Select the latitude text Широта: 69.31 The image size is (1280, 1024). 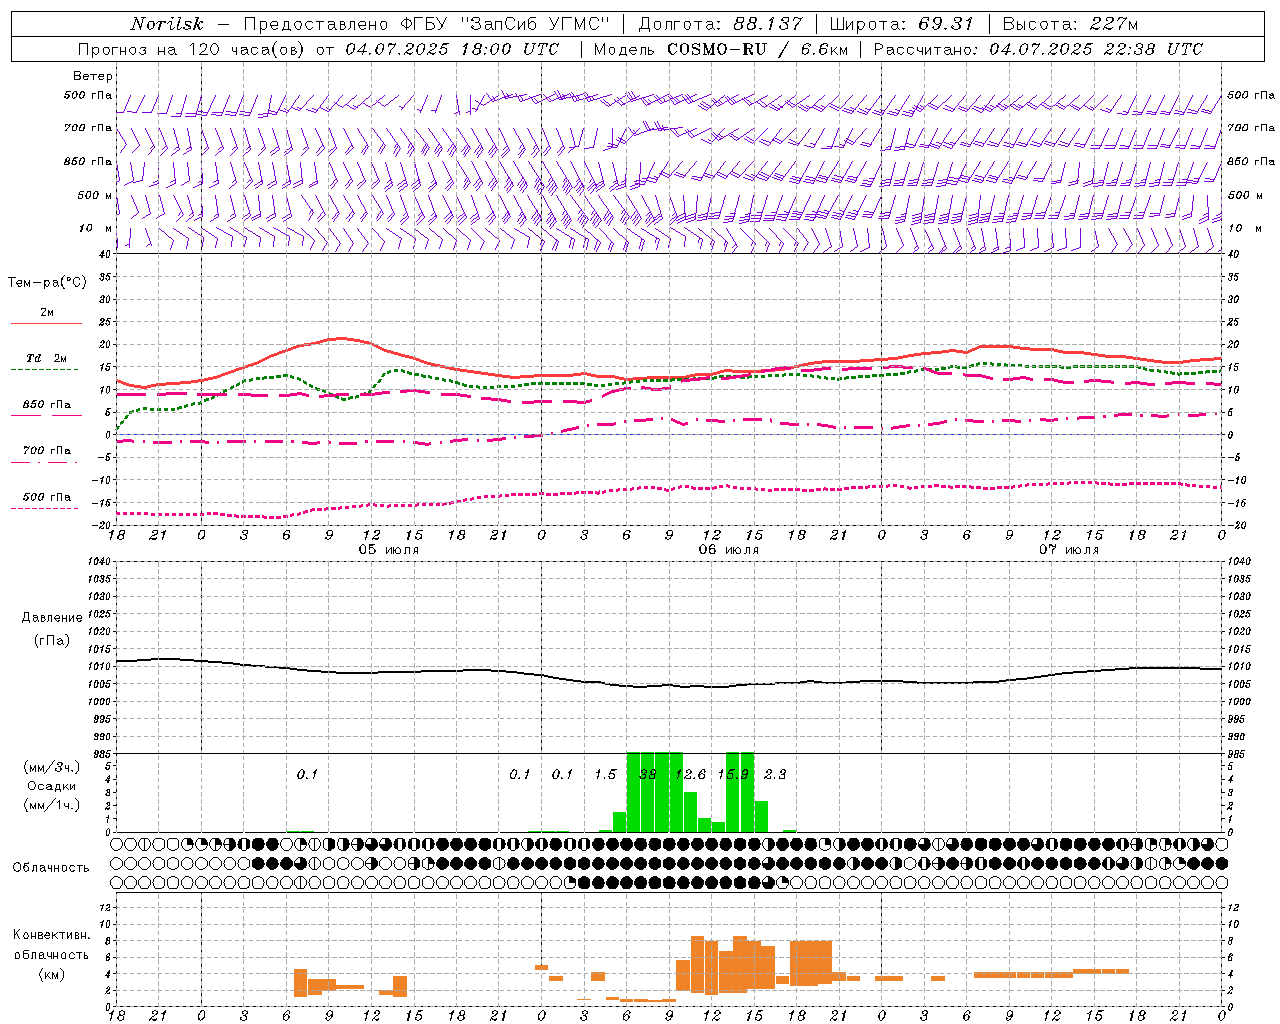pyautogui.click(x=902, y=24)
